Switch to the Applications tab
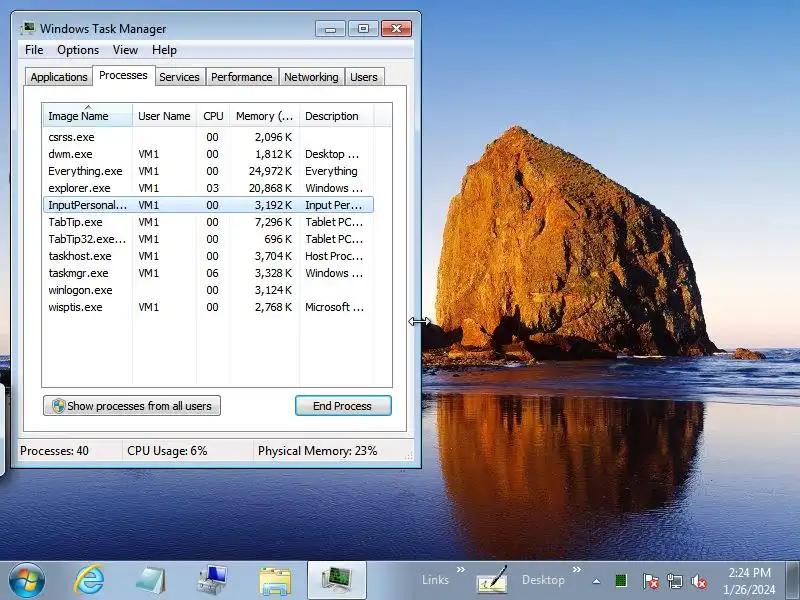Viewport: 800px width, 600px height. [x=59, y=77]
